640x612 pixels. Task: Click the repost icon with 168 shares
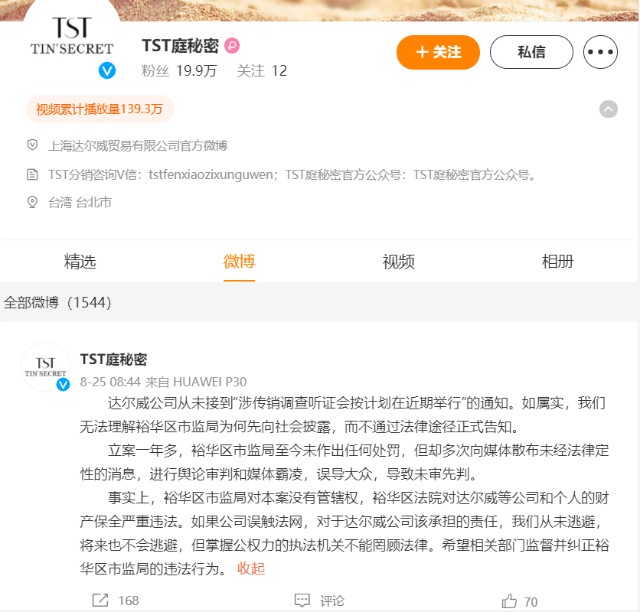click(x=100, y=600)
